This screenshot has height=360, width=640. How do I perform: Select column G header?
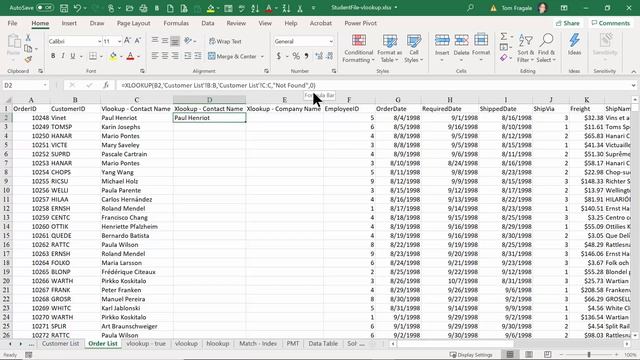click(398, 100)
